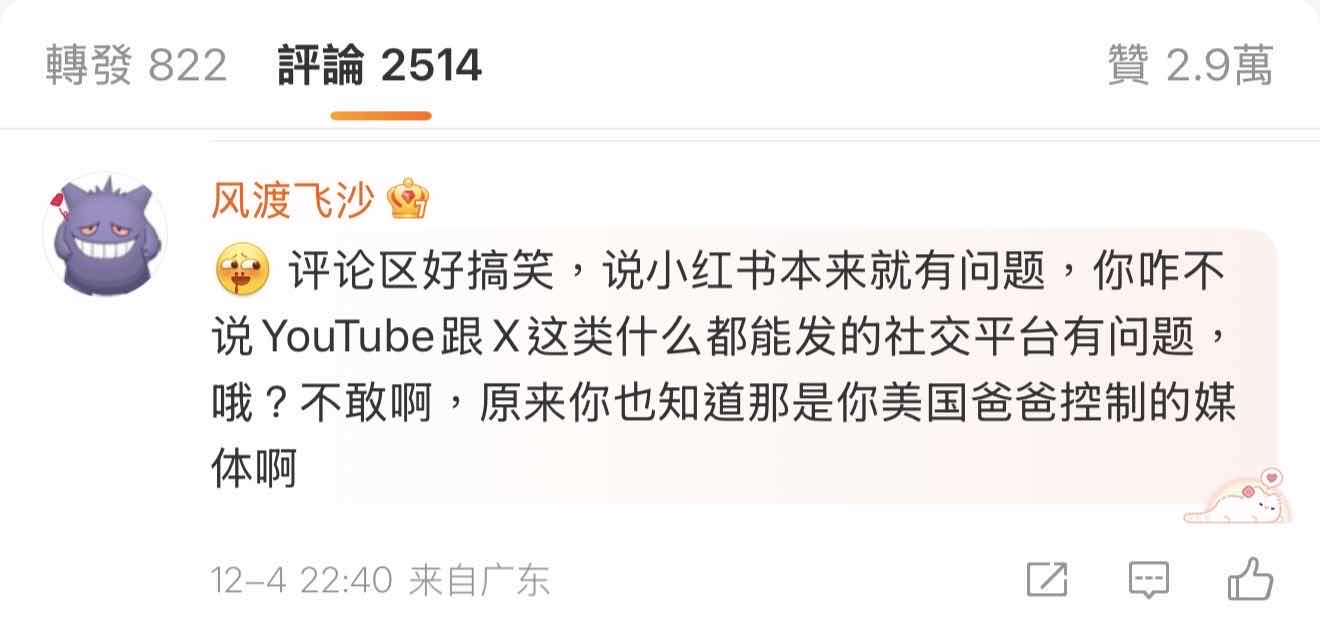Switch to the 轉發 822 tab
Image resolution: width=1320 pixels, height=621 pixels.
137,66
